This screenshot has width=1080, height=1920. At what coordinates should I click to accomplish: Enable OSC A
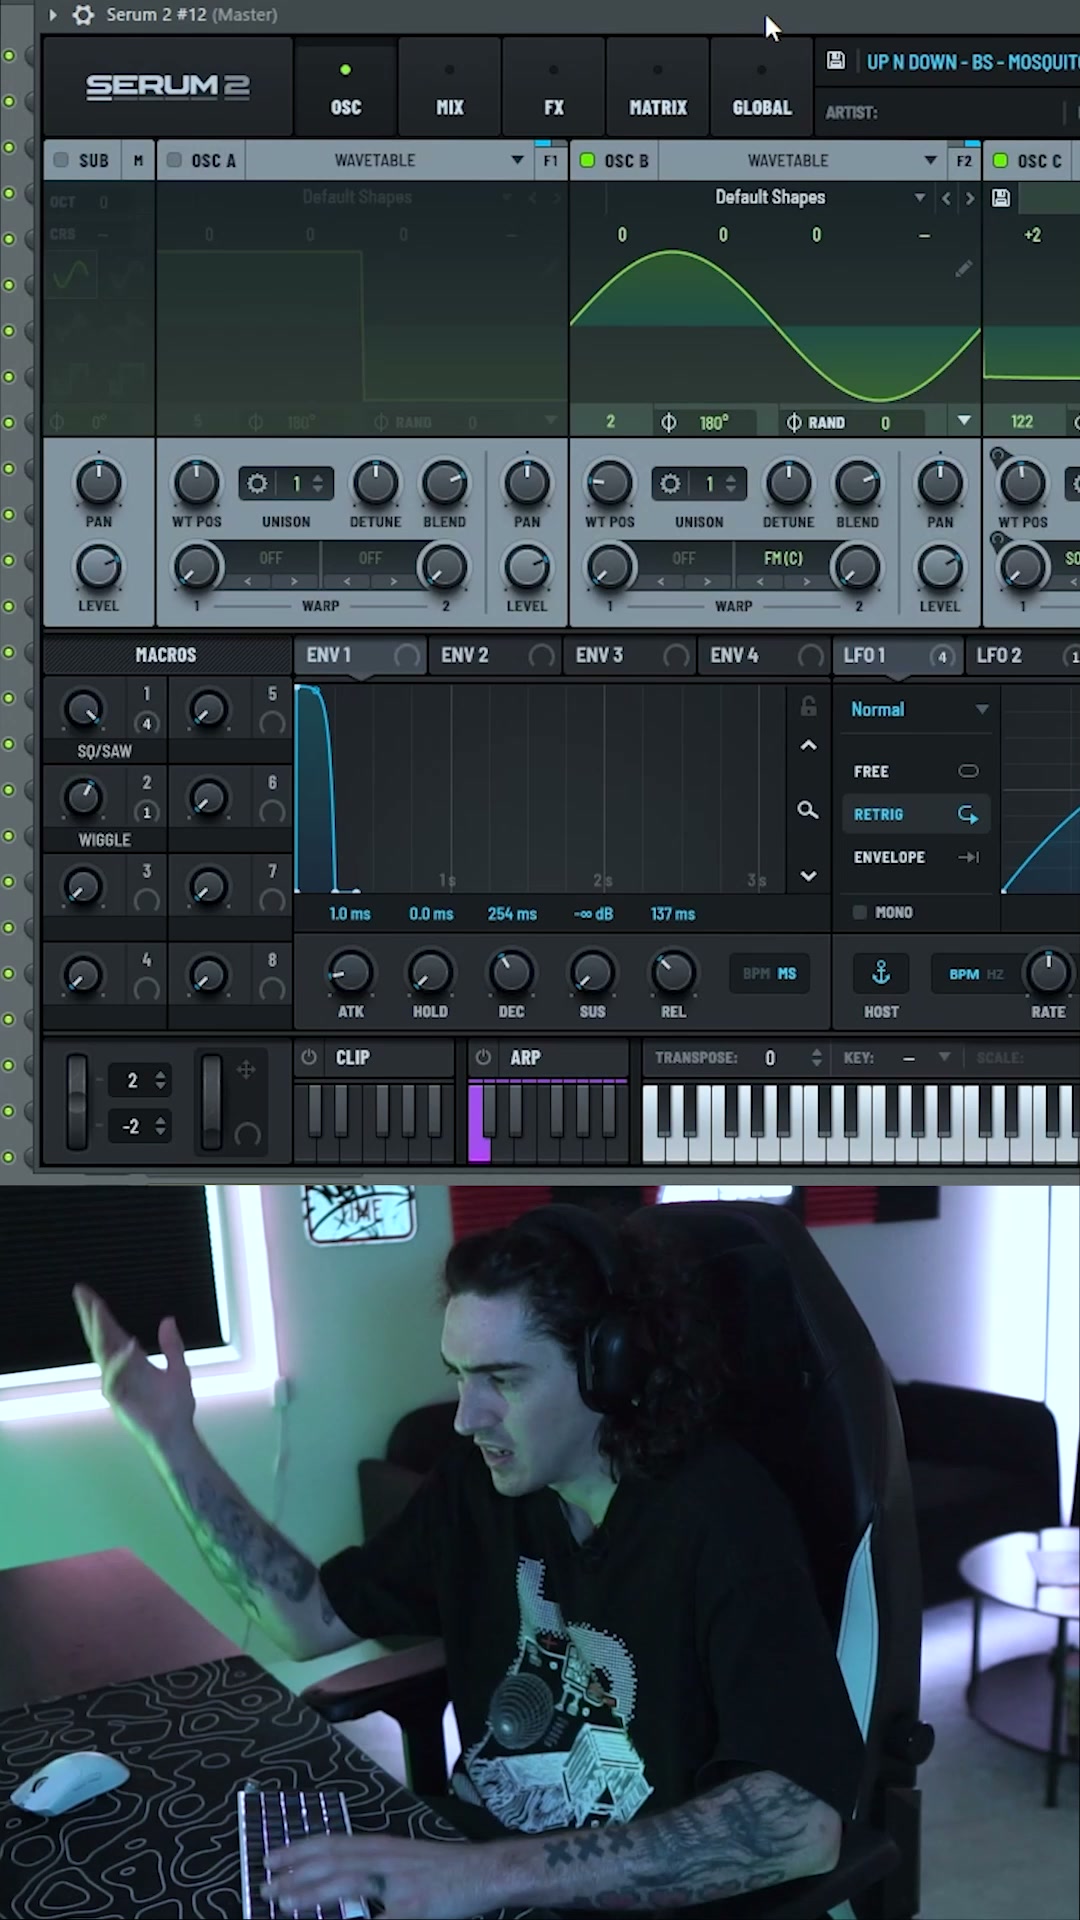click(174, 160)
